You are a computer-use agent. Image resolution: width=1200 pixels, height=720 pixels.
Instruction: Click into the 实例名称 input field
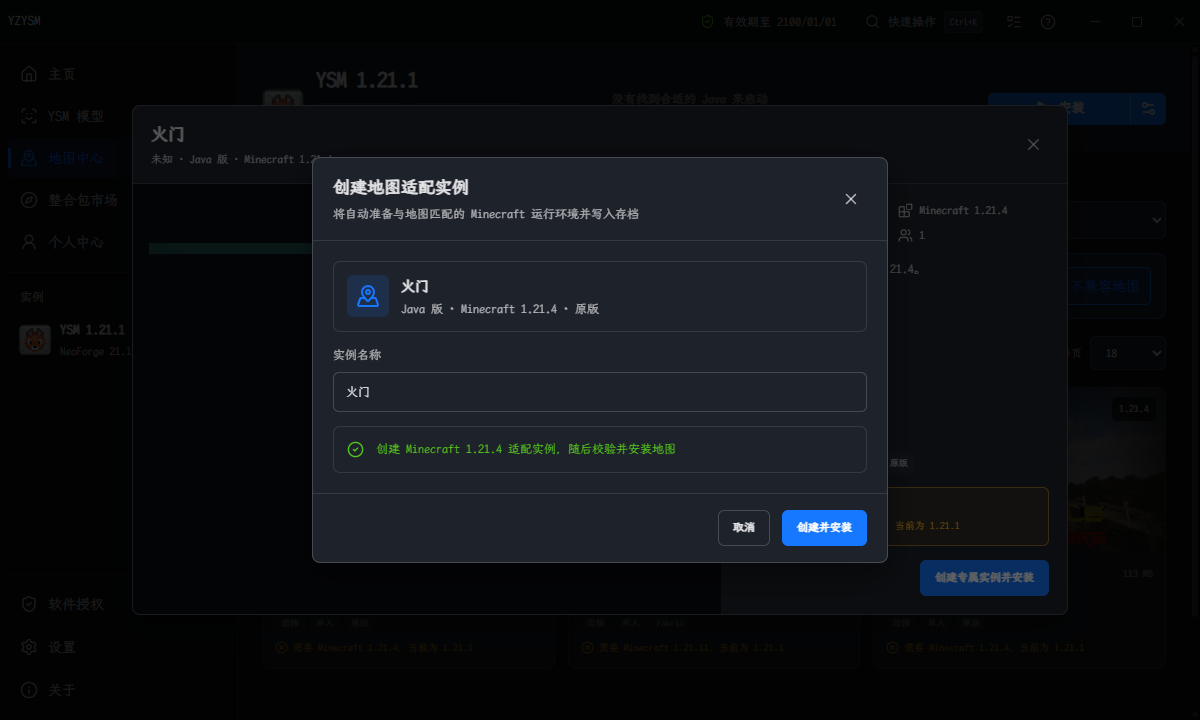(600, 392)
